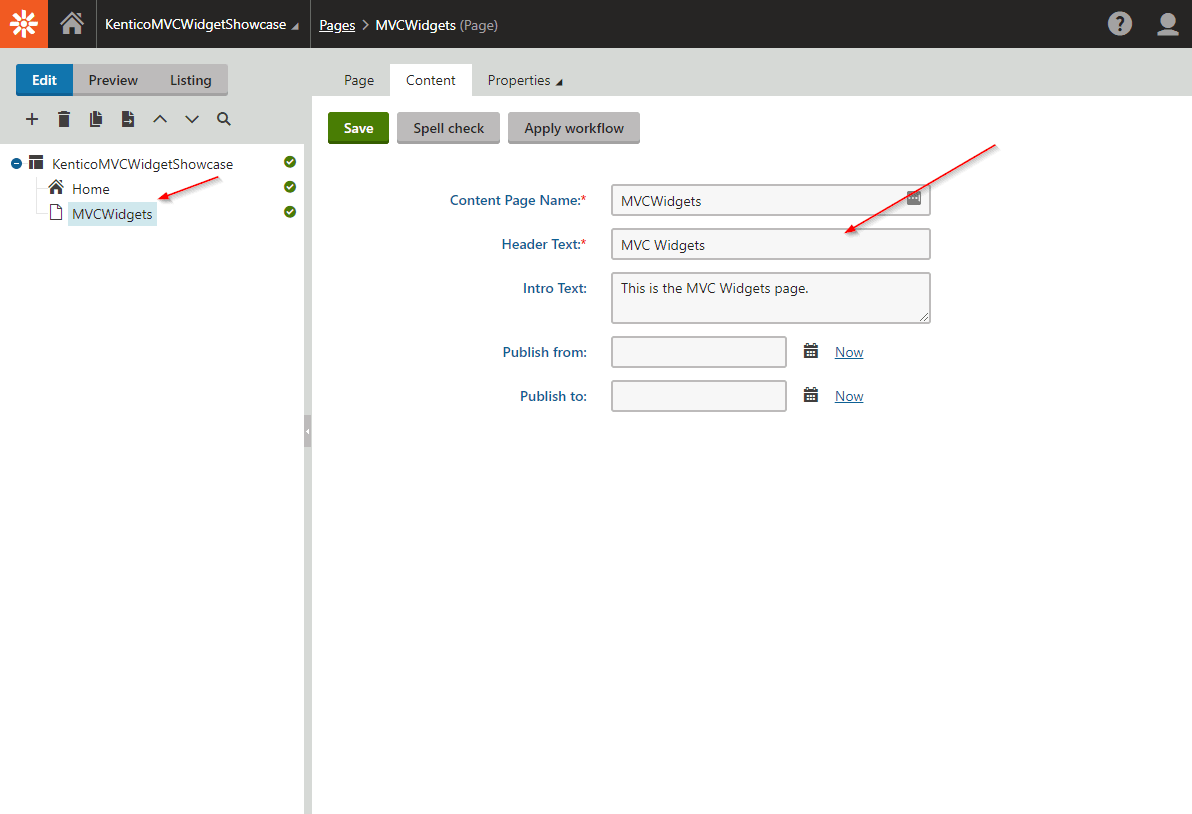Open the user profile icon
Image resolution: width=1192 pixels, height=814 pixels.
[1167, 24]
